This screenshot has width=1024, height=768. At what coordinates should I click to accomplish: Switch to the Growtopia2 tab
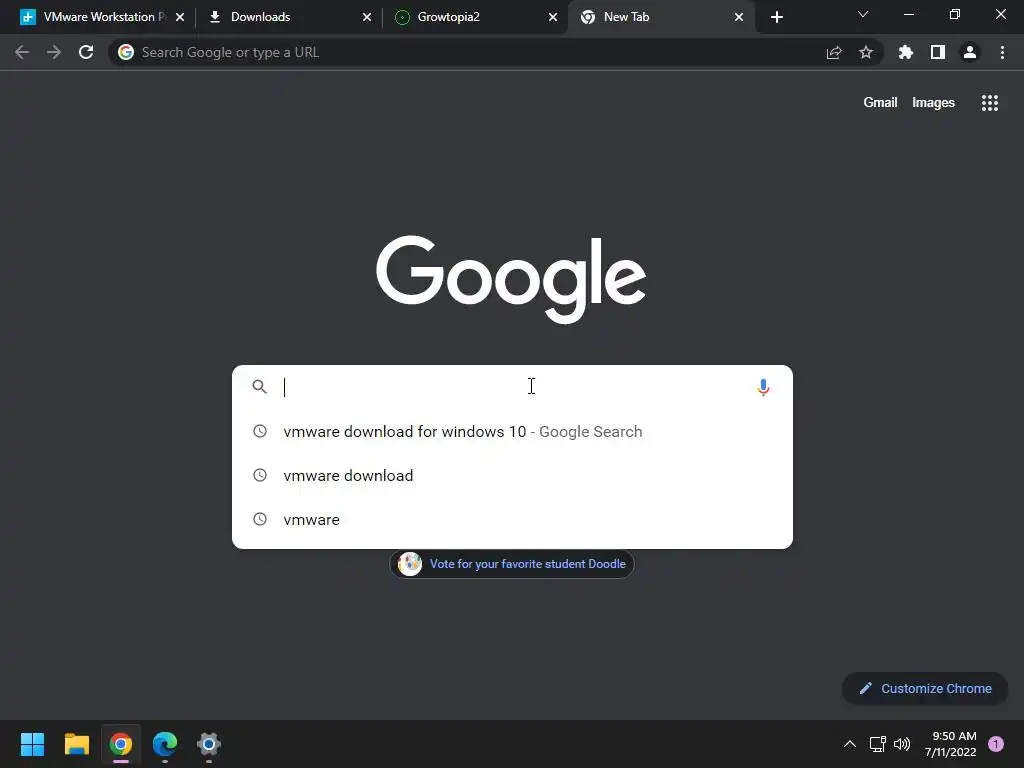click(x=473, y=17)
